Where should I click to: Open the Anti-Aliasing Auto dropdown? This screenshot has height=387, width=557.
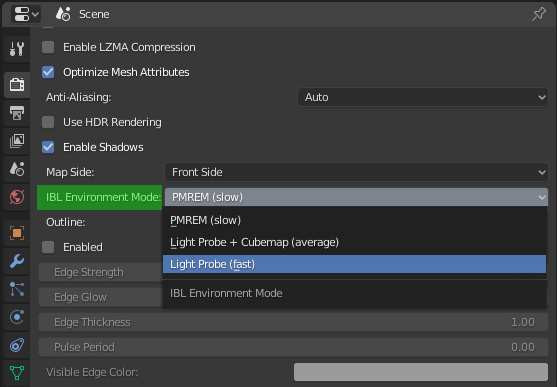click(x=422, y=97)
